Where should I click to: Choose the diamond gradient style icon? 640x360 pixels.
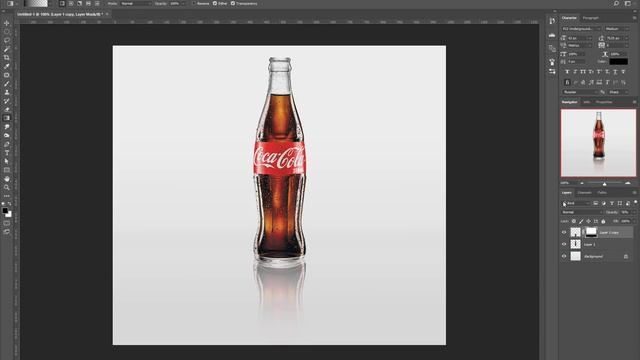point(97,3)
